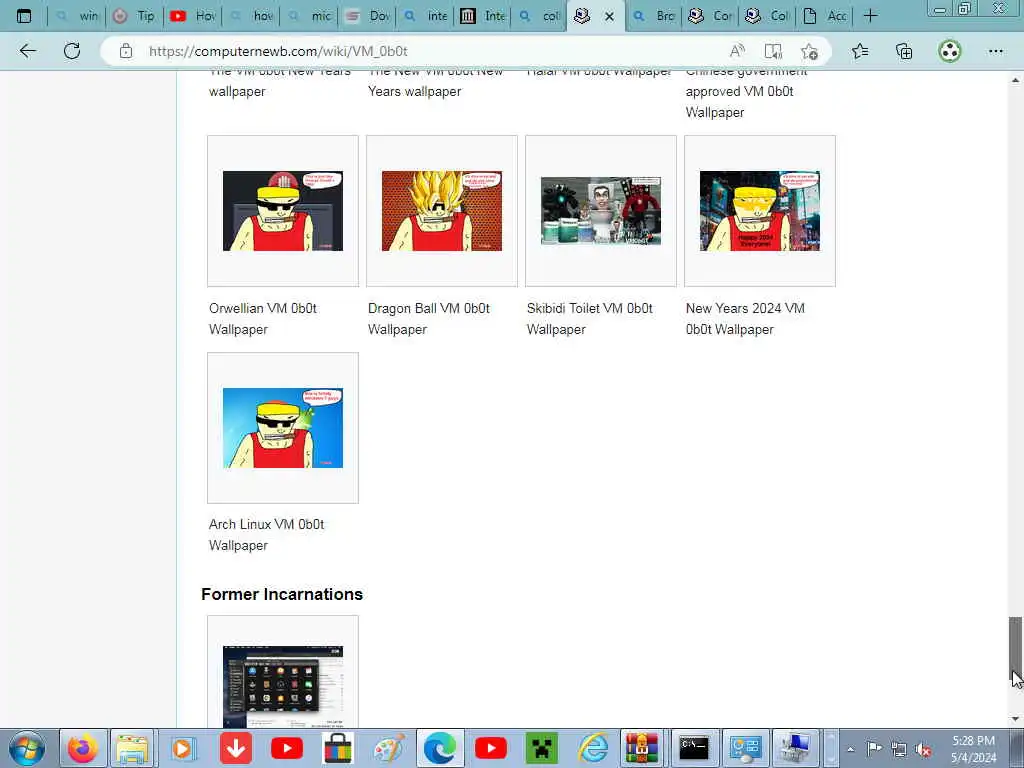This screenshot has width=1024, height=768.
Task: Click the scrollbar down arrow
Action: [x=1015, y=720]
